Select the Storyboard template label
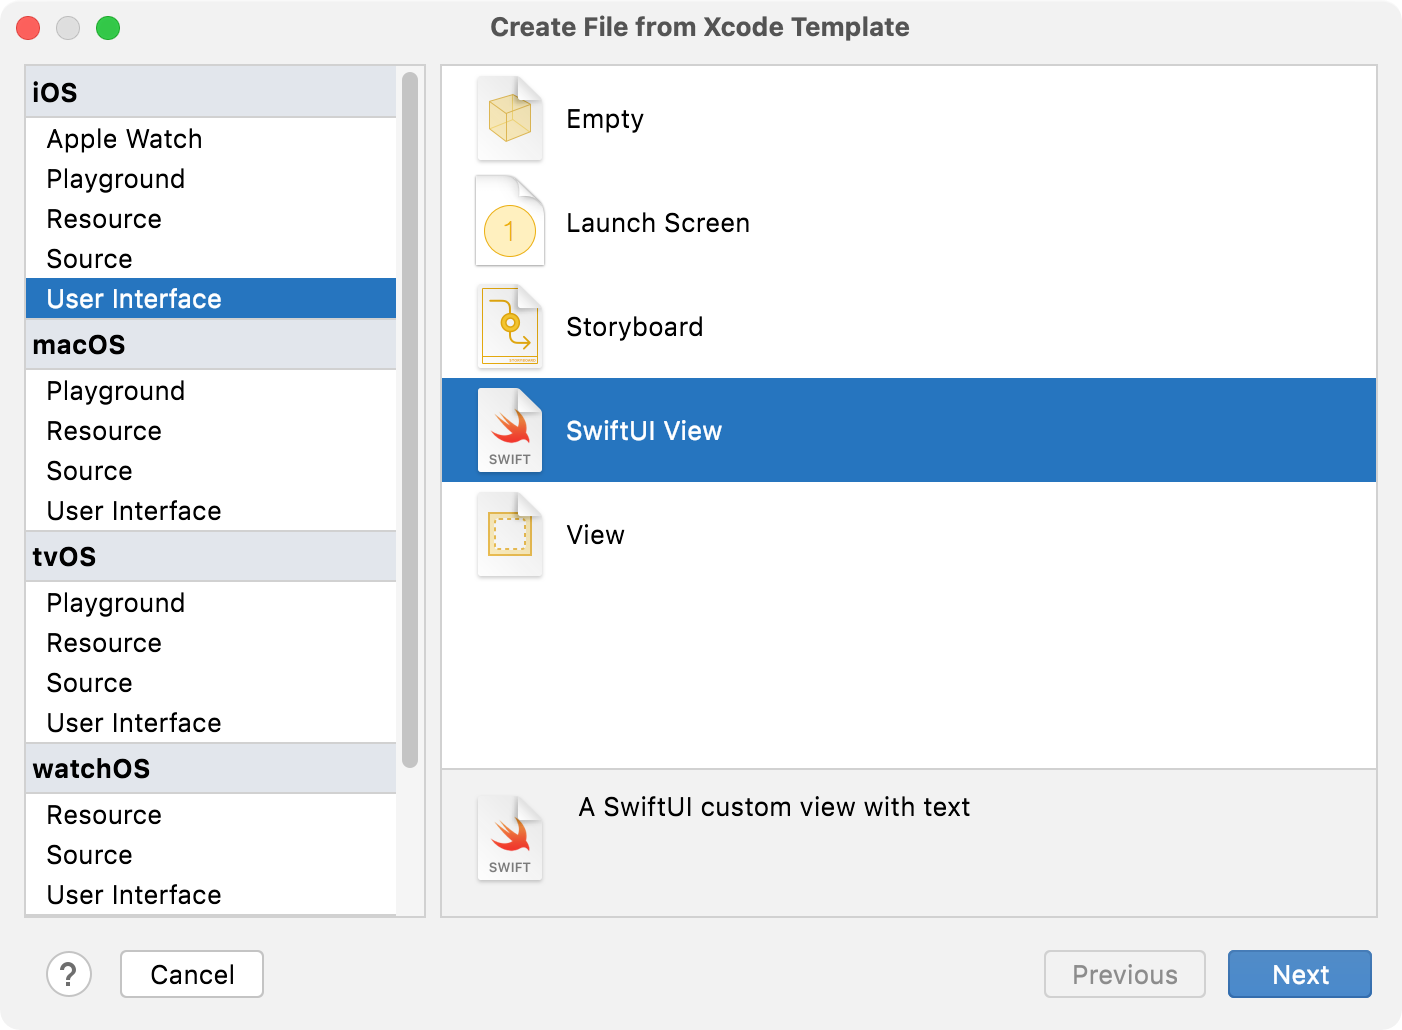This screenshot has height=1030, width=1402. coord(634,327)
